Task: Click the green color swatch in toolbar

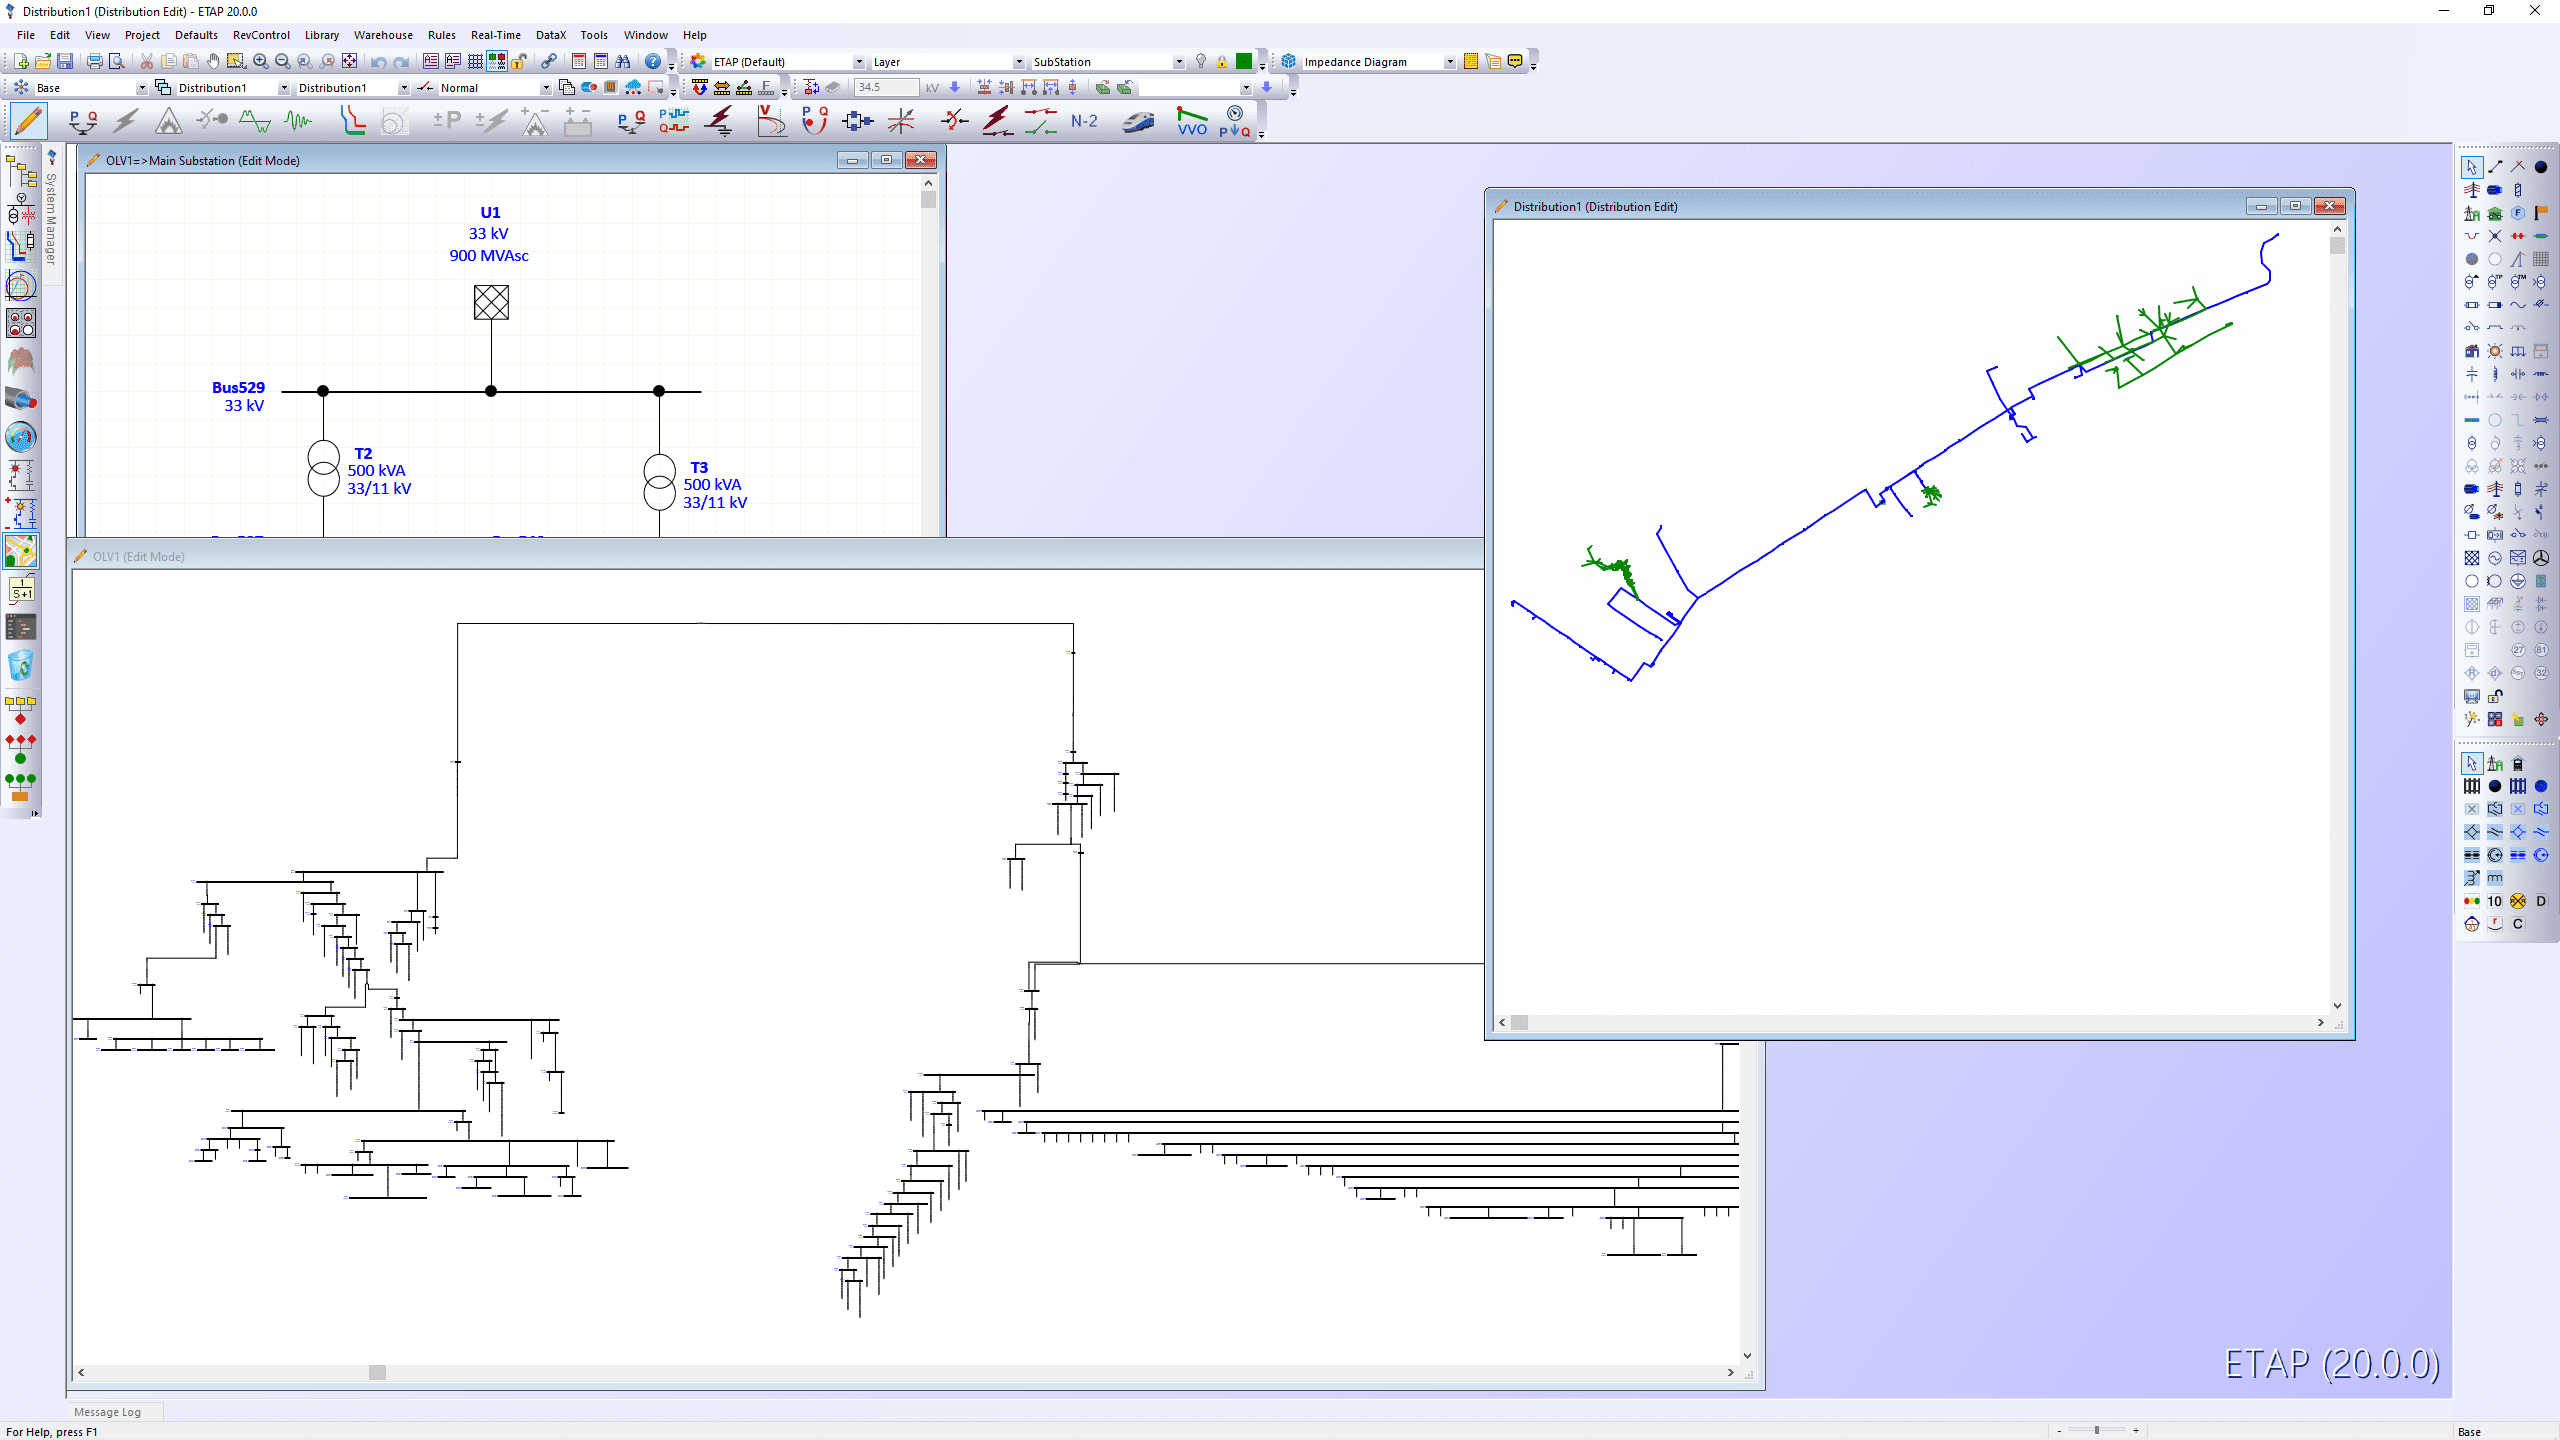Action: (x=1243, y=62)
